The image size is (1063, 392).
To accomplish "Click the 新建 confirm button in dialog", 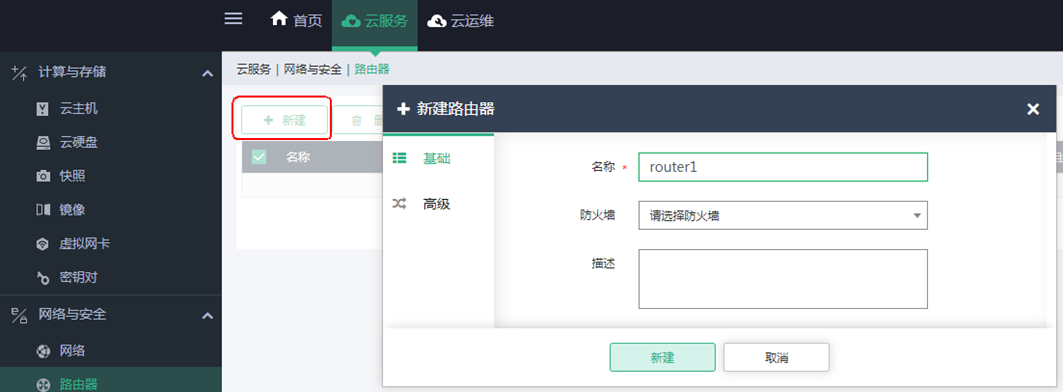I will tap(662, 357).
